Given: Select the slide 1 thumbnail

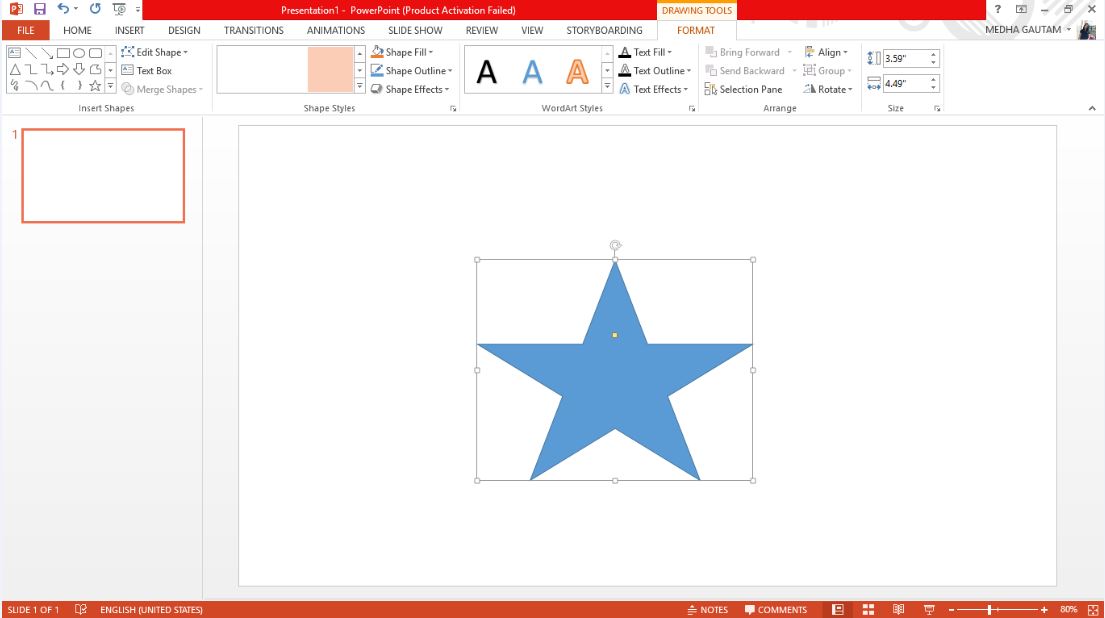Looking at the screenshot, I should 103,175.
